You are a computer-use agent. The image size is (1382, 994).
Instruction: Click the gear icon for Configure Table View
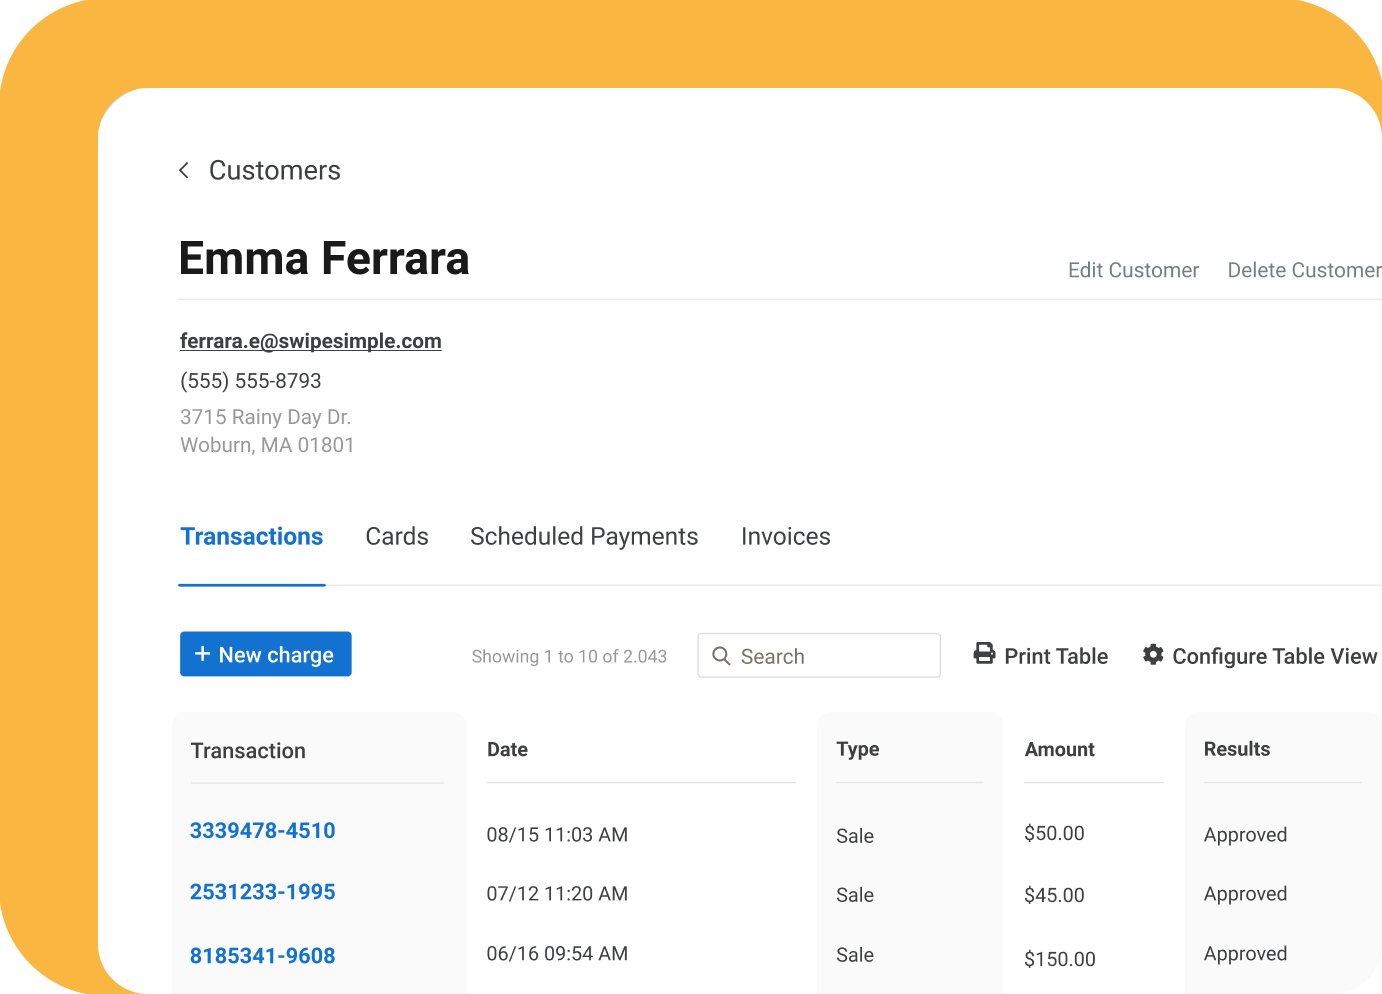[x=1153, y=654]
